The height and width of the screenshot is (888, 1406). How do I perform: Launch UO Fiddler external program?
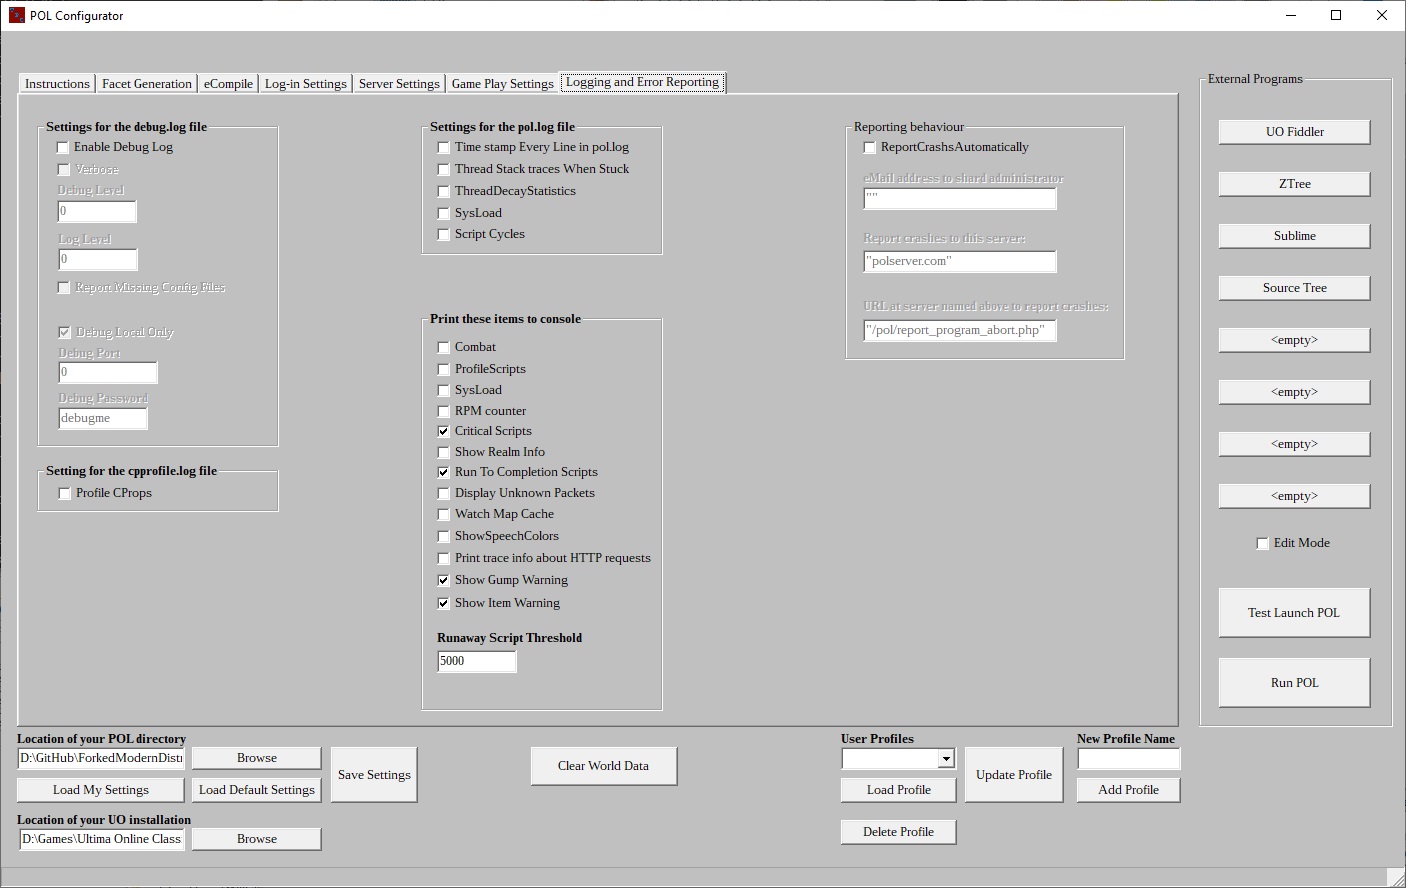pyautogui.click(x=1294, y=132)
